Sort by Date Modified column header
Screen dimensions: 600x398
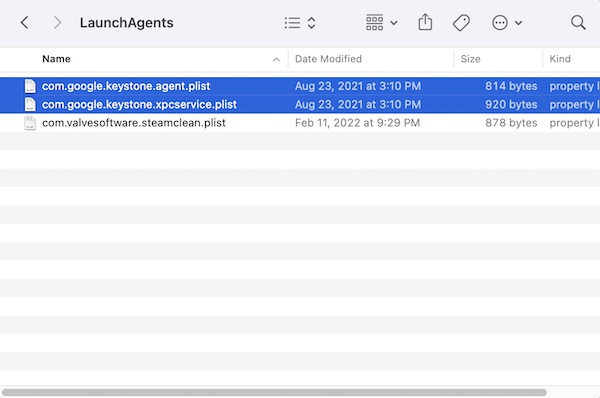tap(328, 59)
